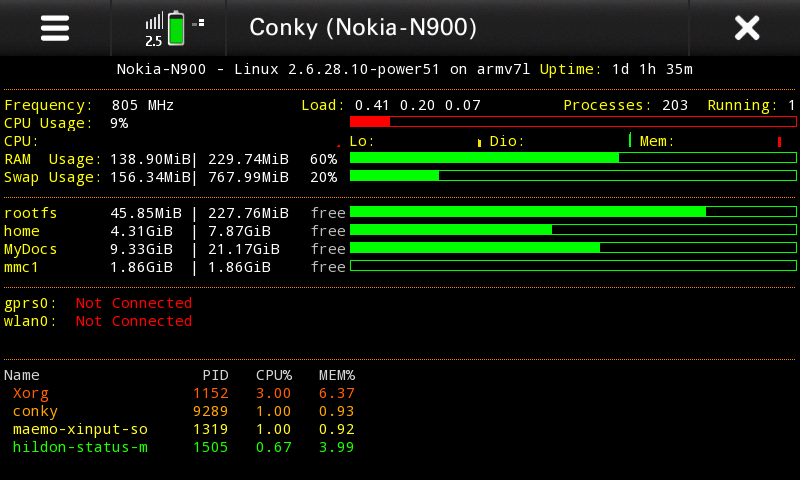Select the maemo-xinput-so process name
Image resolution: width=800 pixels, height=480 pixels.
click(81, 430)
